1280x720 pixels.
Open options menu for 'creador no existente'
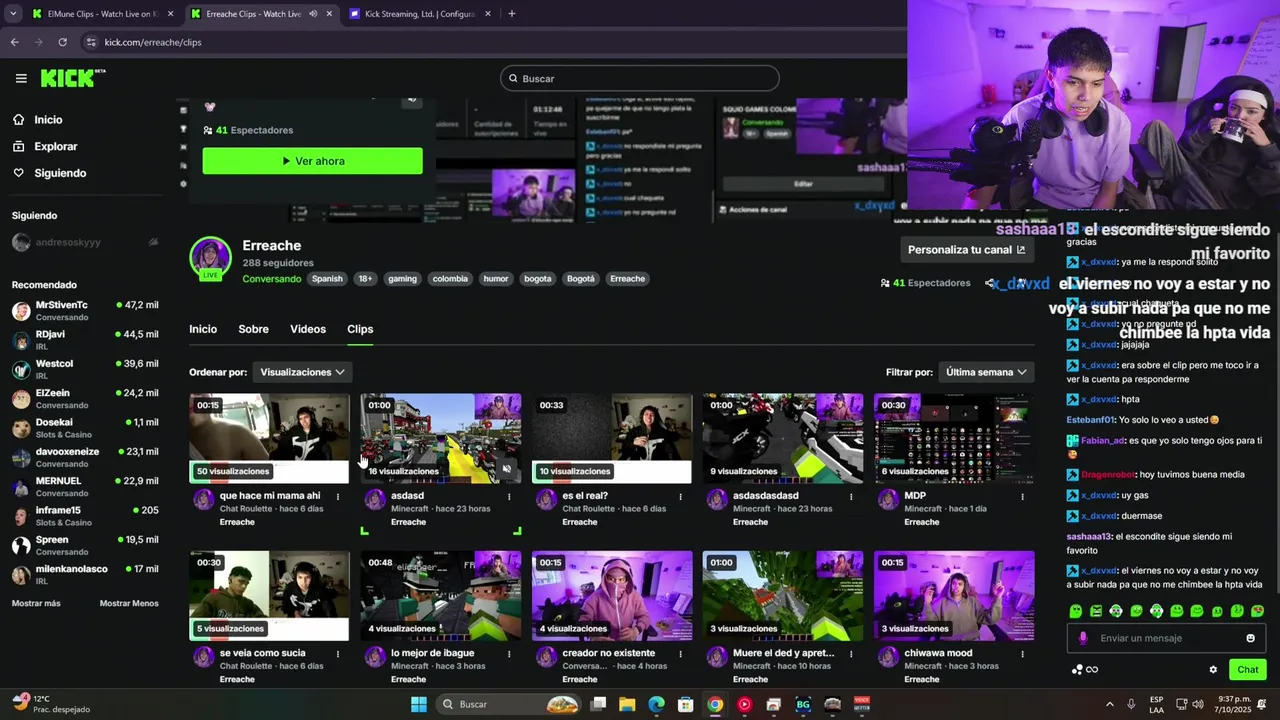[x=680, y=653]
